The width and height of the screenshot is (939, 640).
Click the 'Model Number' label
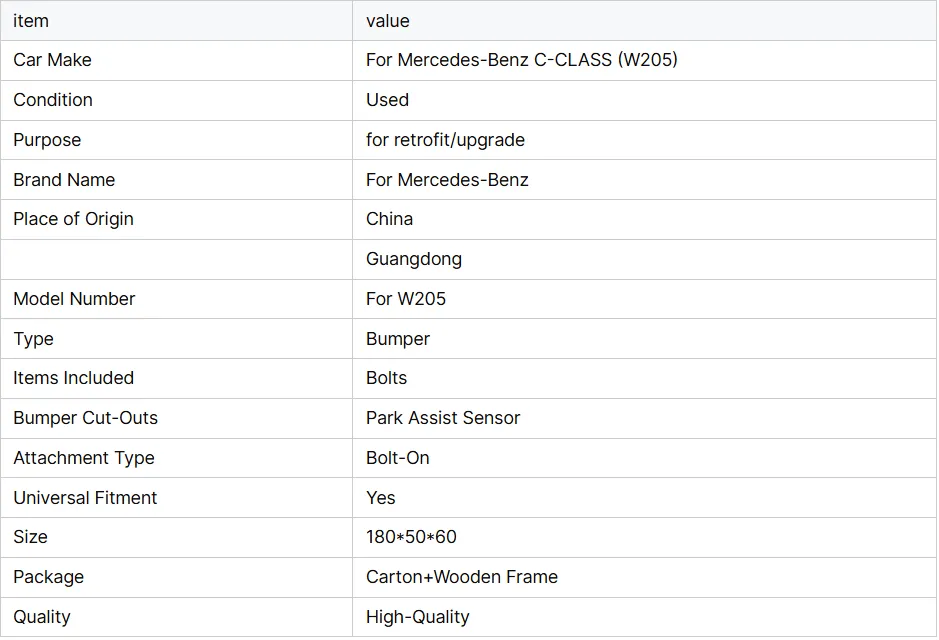point(74,299)
